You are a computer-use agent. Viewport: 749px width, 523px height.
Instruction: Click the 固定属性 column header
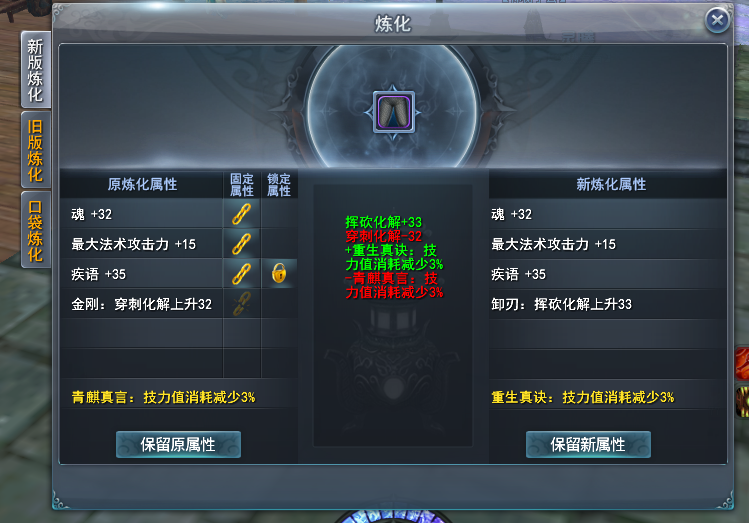coord(242,185)
